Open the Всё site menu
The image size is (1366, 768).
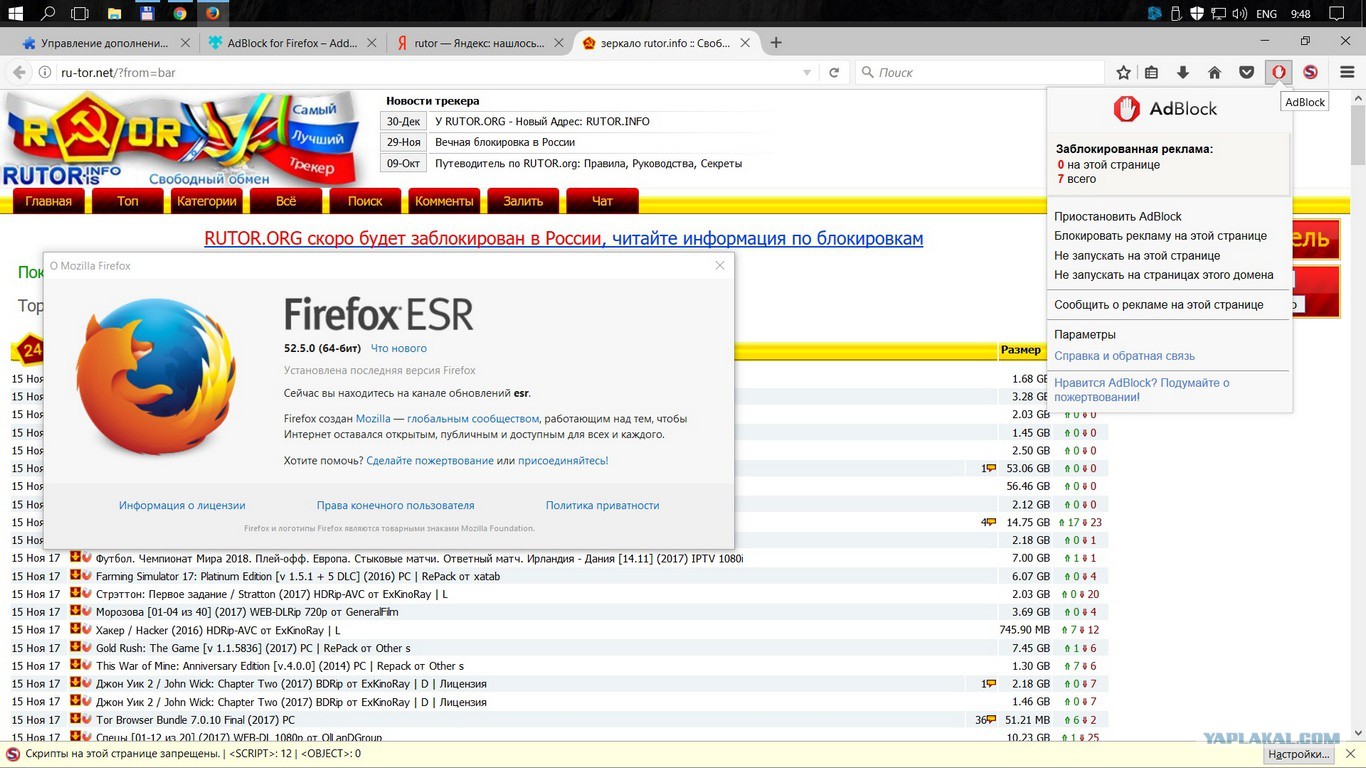[x=286, y=201]
